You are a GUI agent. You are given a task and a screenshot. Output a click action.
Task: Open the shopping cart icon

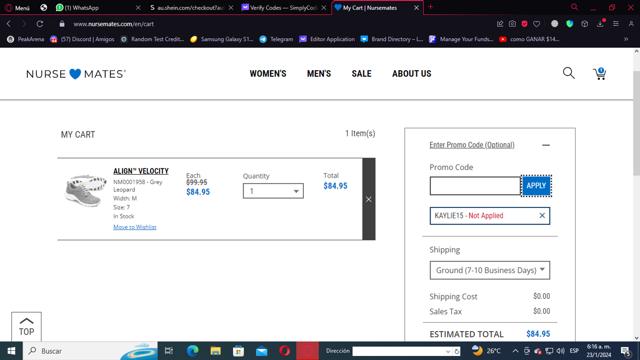tap(600, 73)
